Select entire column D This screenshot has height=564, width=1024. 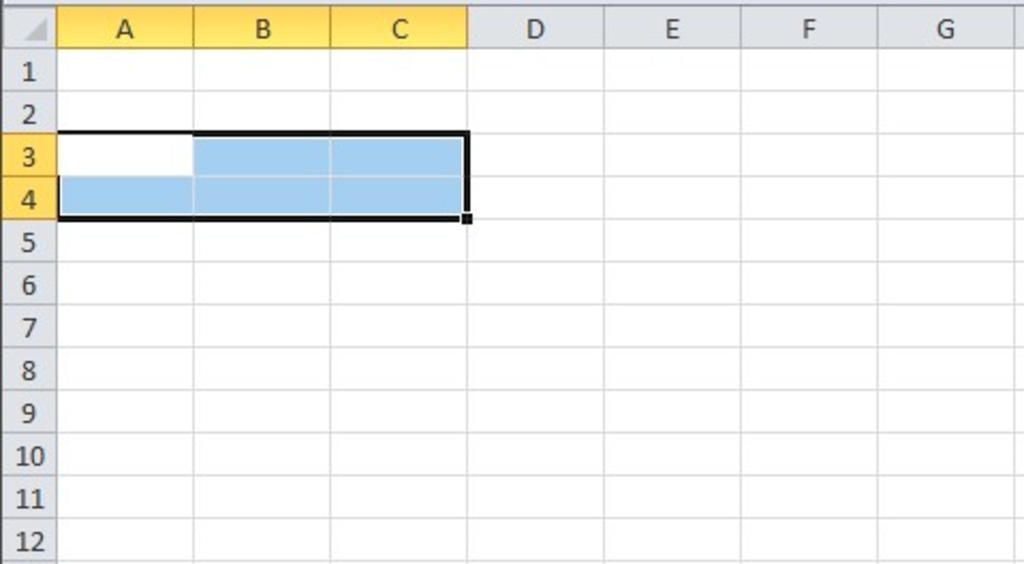(535, 29)
